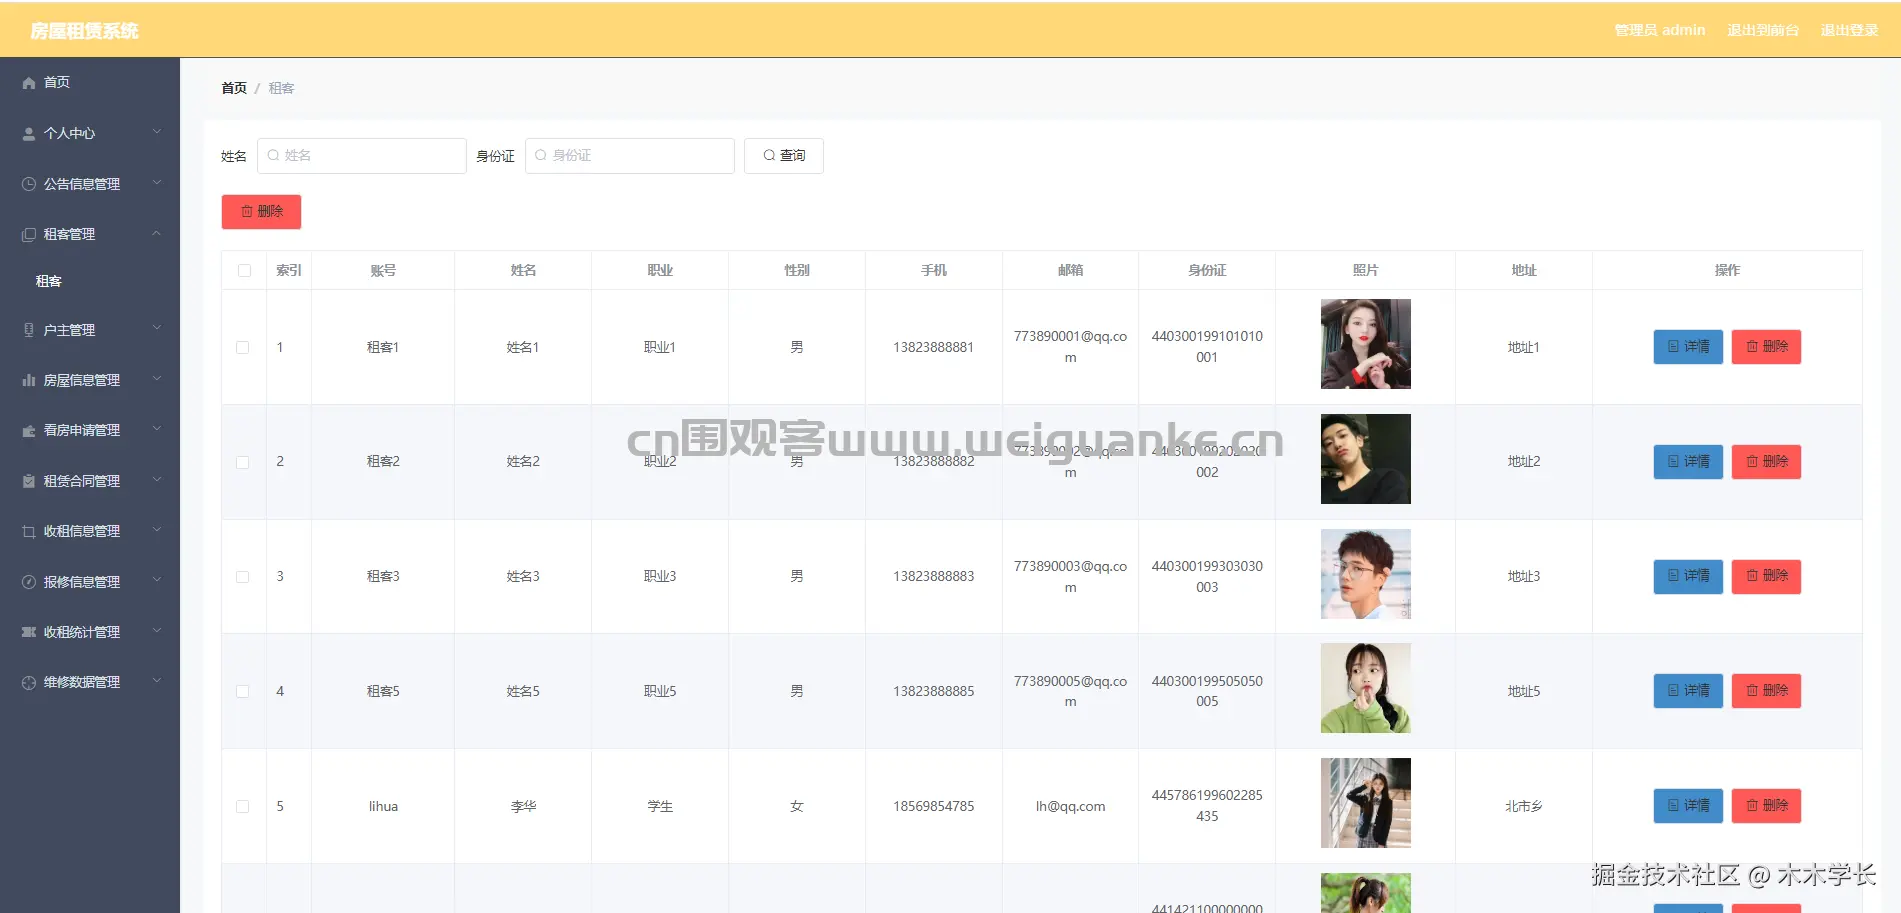
Task: Expand the 户主管理 submenu arrow
Action: [157, 329]
